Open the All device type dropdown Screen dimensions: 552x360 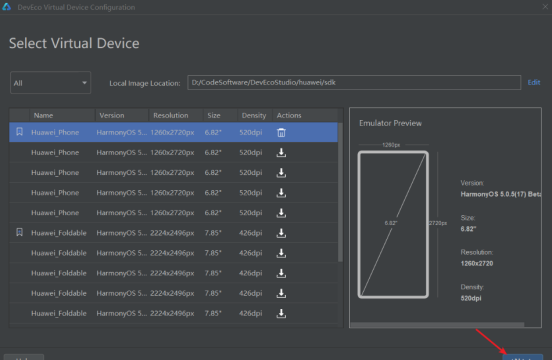coord(50,83)
